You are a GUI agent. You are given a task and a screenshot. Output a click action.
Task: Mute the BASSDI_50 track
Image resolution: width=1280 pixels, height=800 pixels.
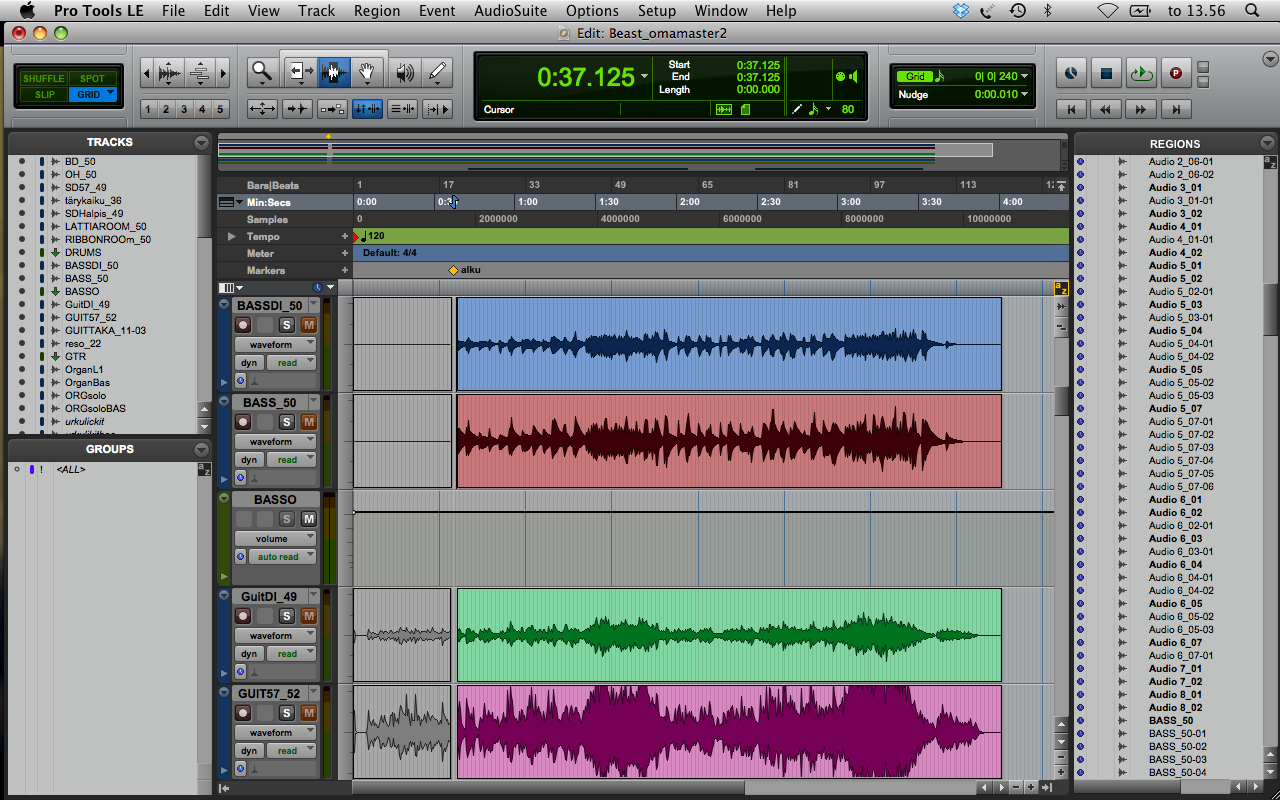[308, 325]
